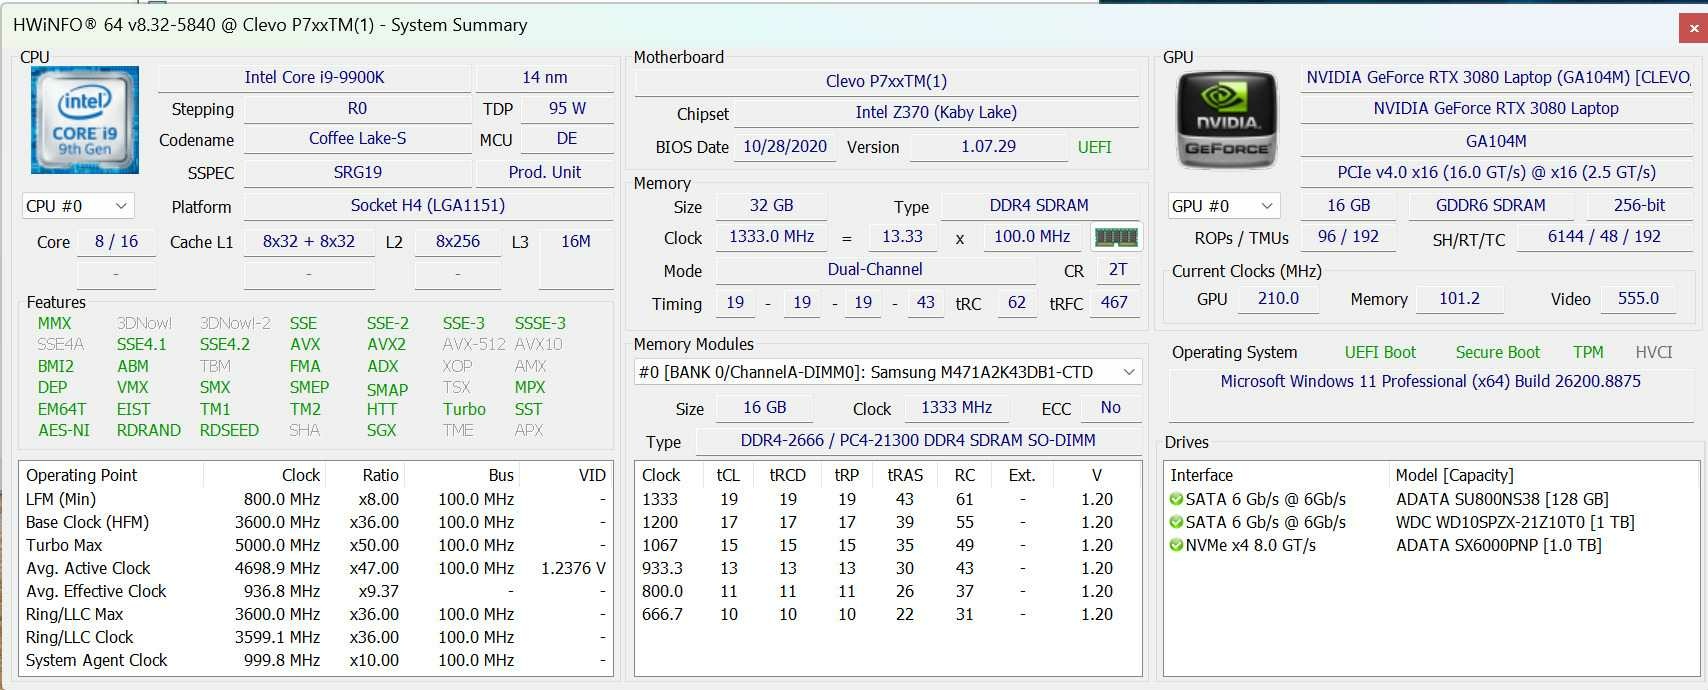Click the Clevo P7xxTM(1) motherboard name

coord(886,81)
